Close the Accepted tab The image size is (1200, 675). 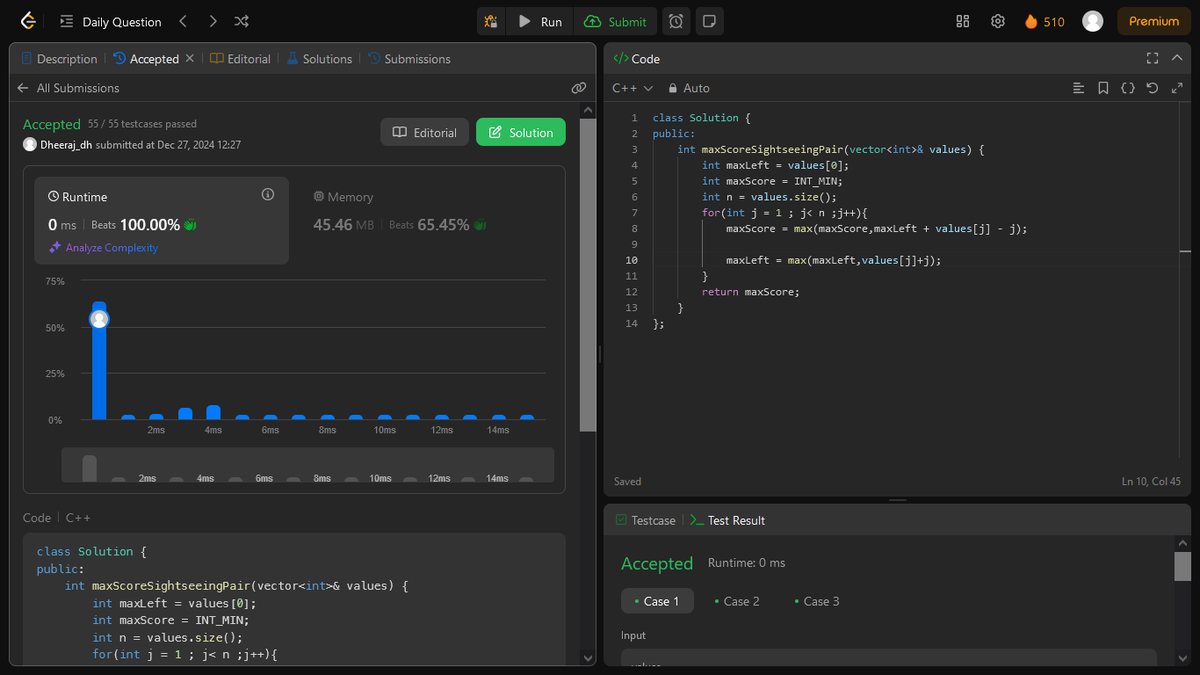click(x=190, y=59)
